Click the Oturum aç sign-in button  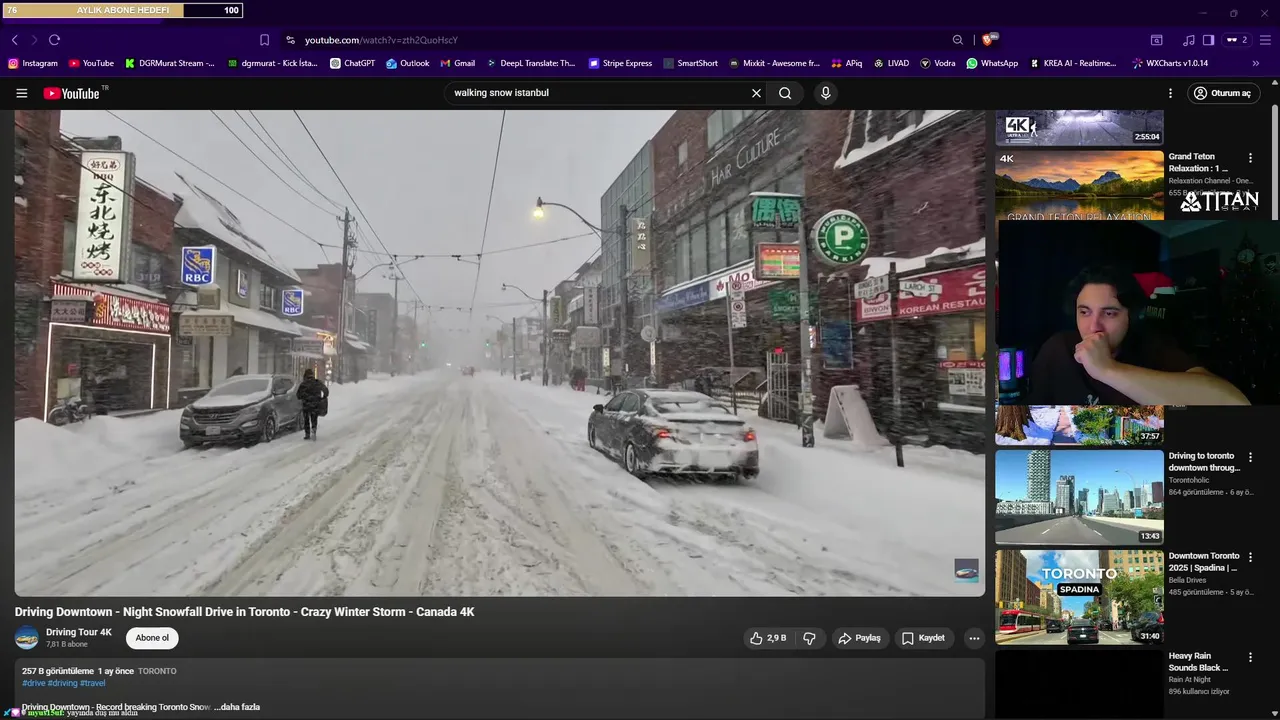[x=1222, y=93]
